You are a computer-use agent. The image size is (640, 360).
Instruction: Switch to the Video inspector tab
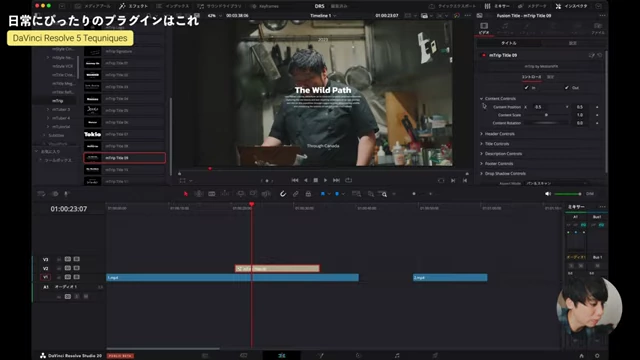tap(484, 28)
